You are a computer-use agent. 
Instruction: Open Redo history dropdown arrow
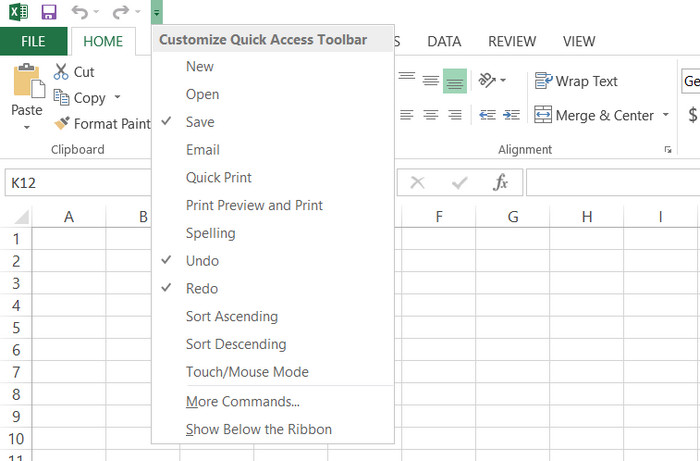tap(138, 12)
